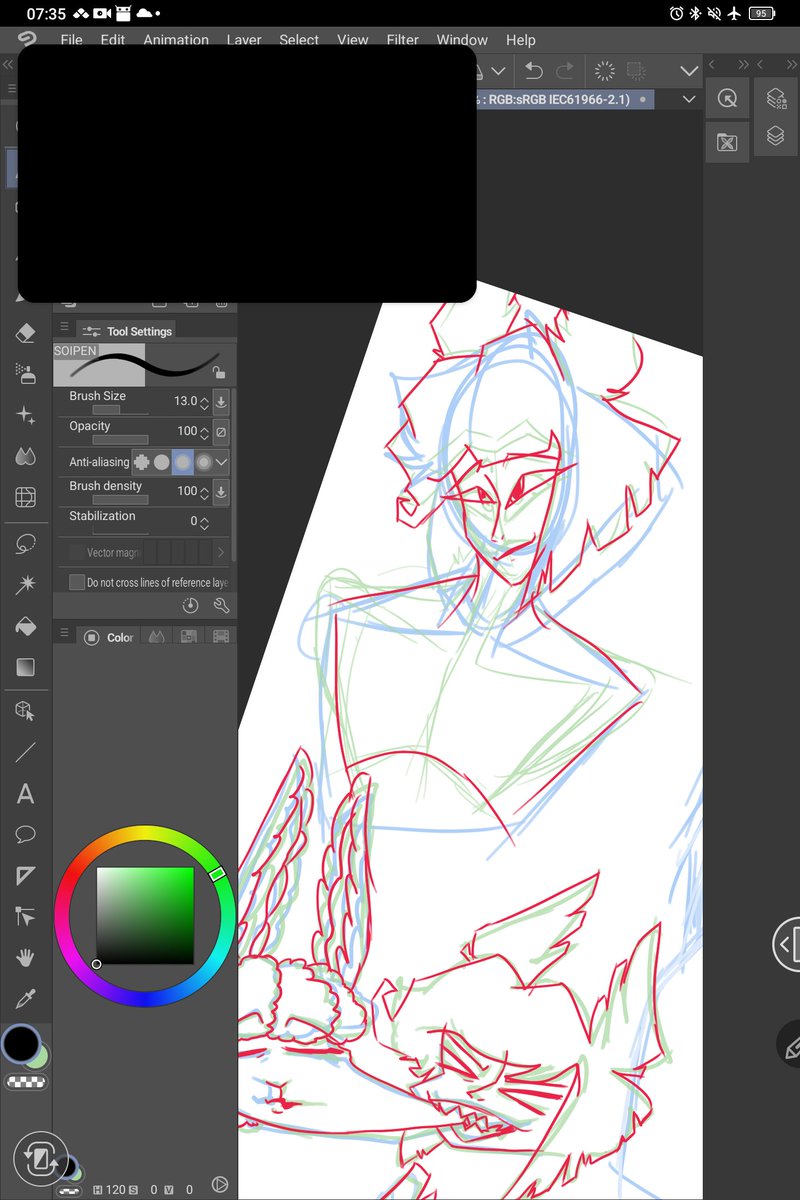Select the Blend tool with two droplets
800x1200 pixels.
26,455
